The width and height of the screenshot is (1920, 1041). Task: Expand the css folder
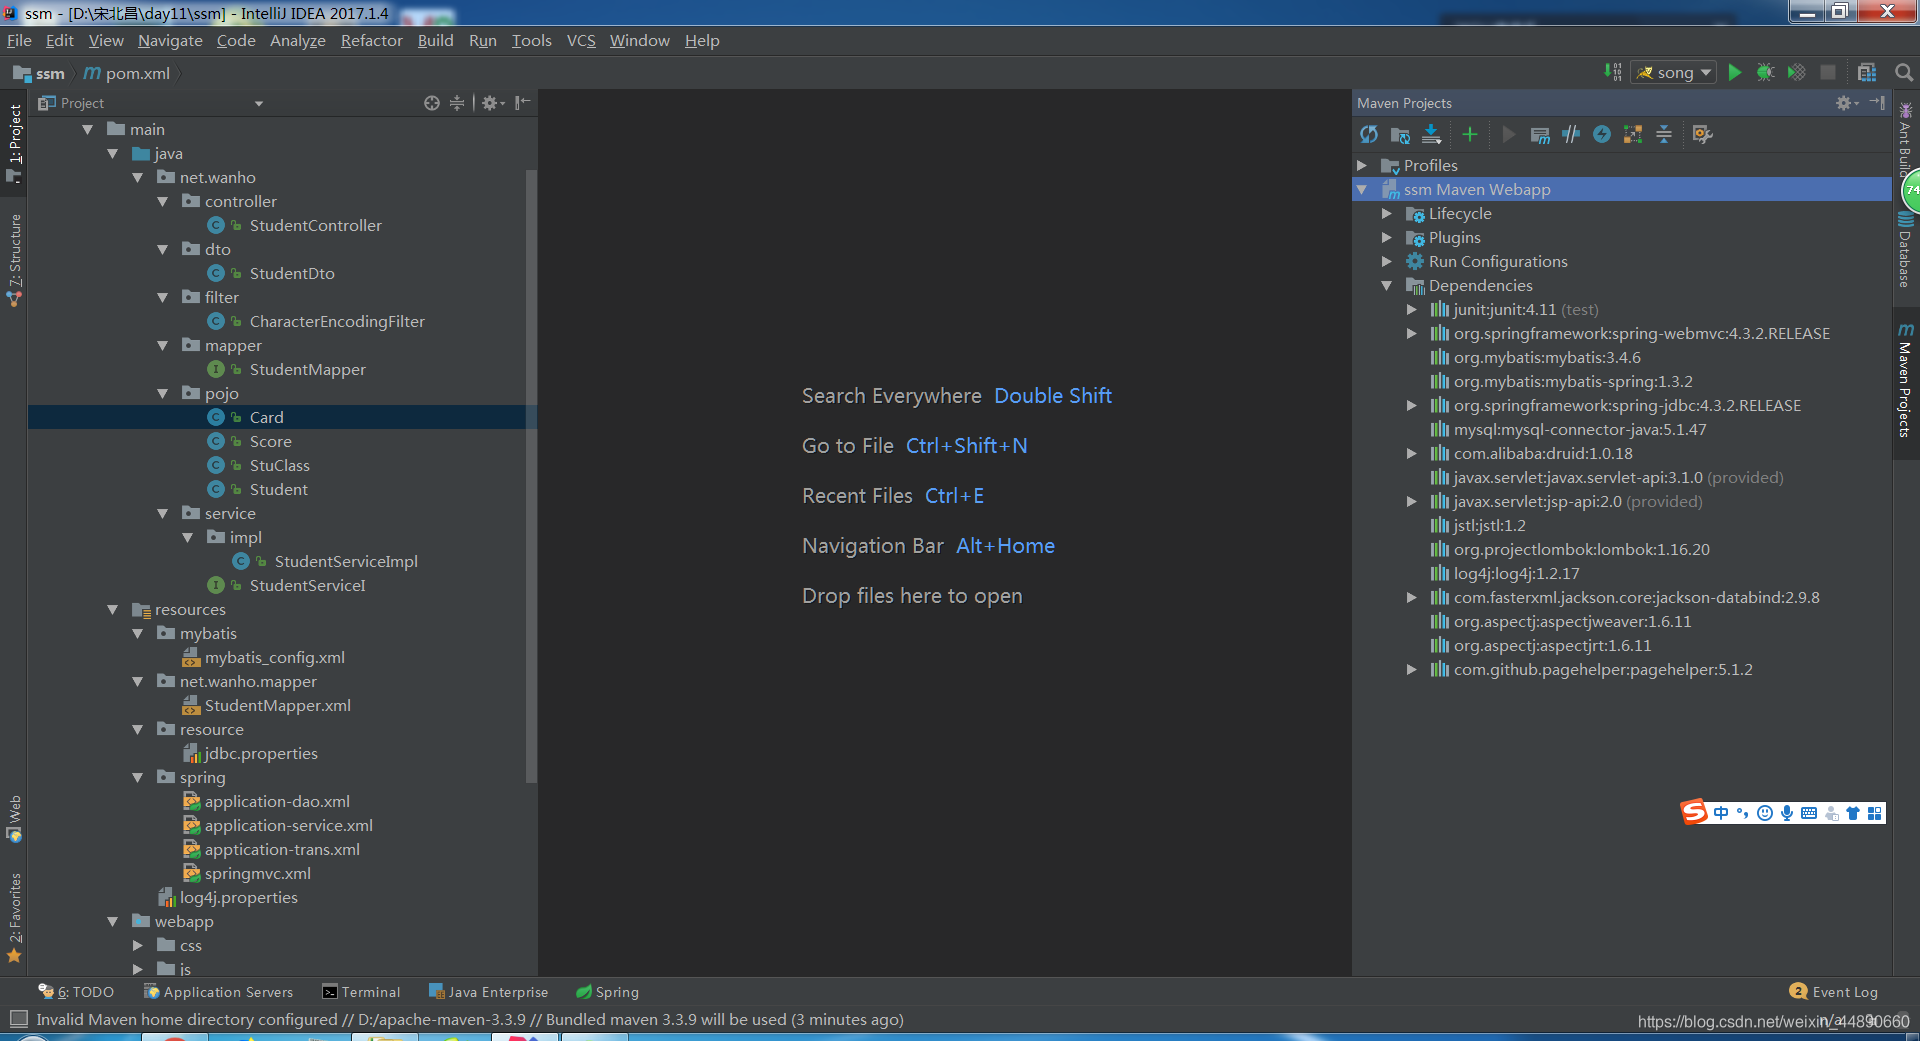coord(138,945)
